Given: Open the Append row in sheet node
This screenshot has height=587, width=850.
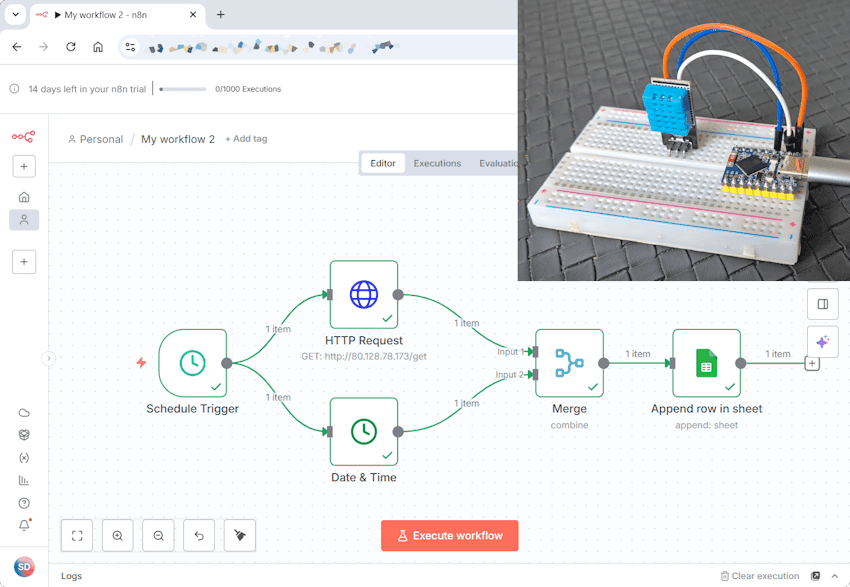Looking at the screenshot, I should coord(706,364).
